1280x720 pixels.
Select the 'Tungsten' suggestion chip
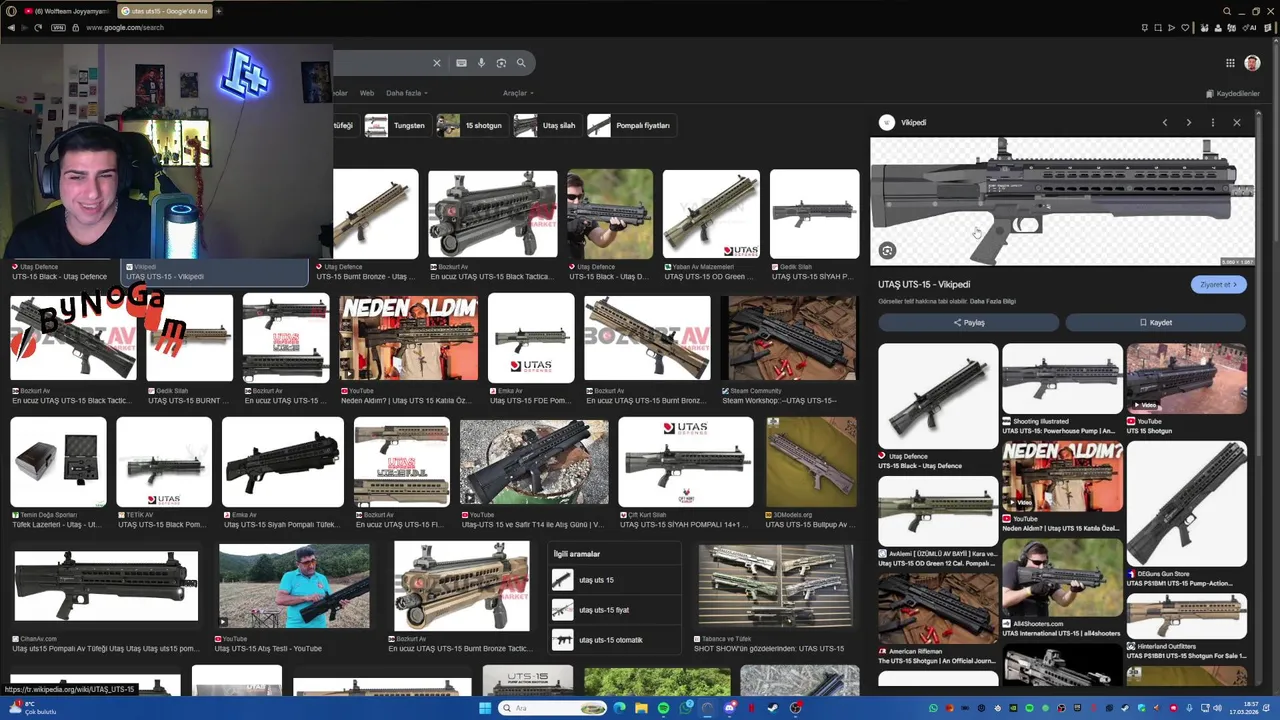tap(396, 125)
